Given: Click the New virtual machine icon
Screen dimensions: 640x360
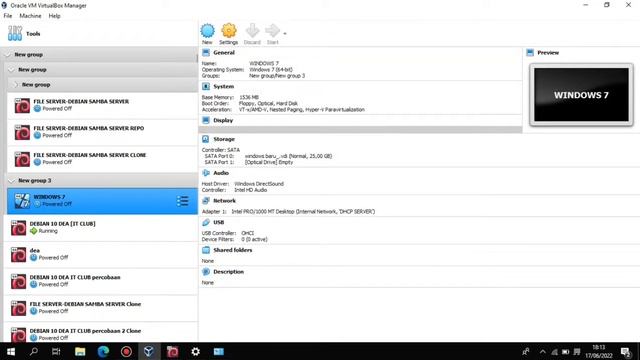Looking at the screenshot, I should (207, 31).
